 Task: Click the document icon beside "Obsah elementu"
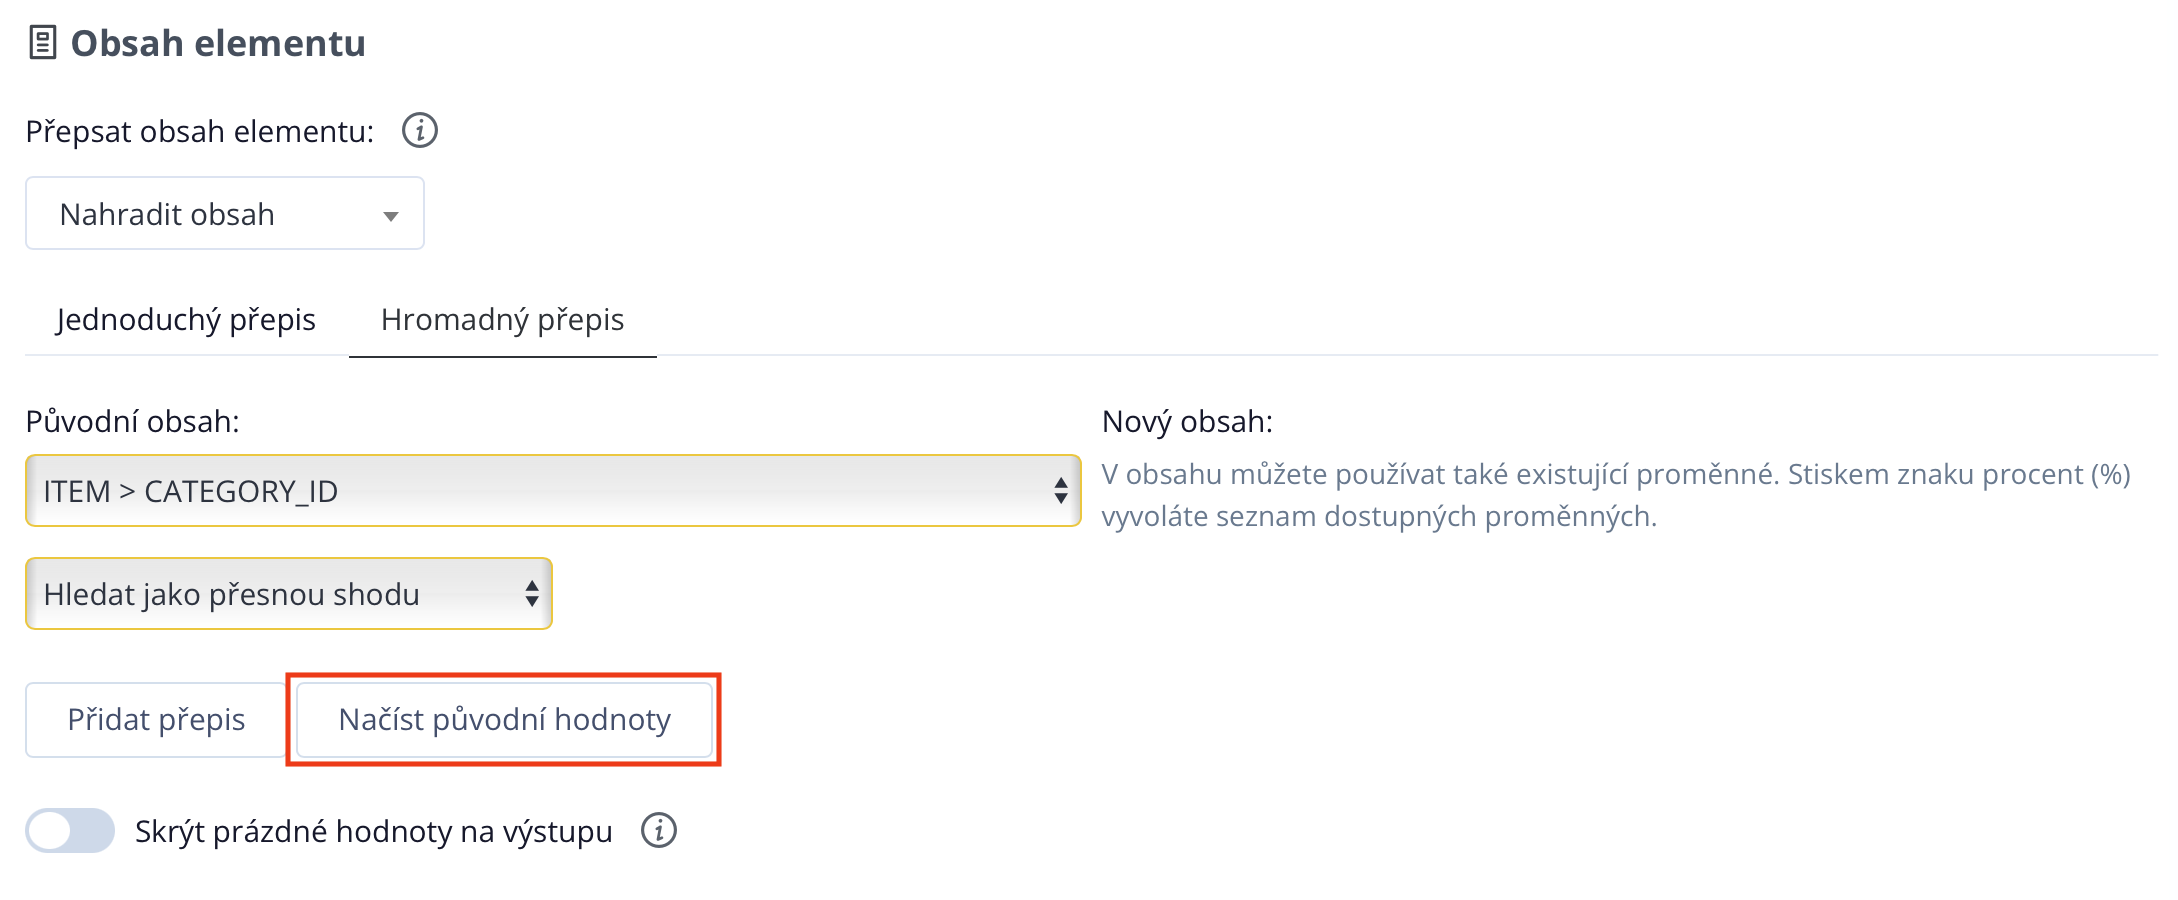[42, 43]
